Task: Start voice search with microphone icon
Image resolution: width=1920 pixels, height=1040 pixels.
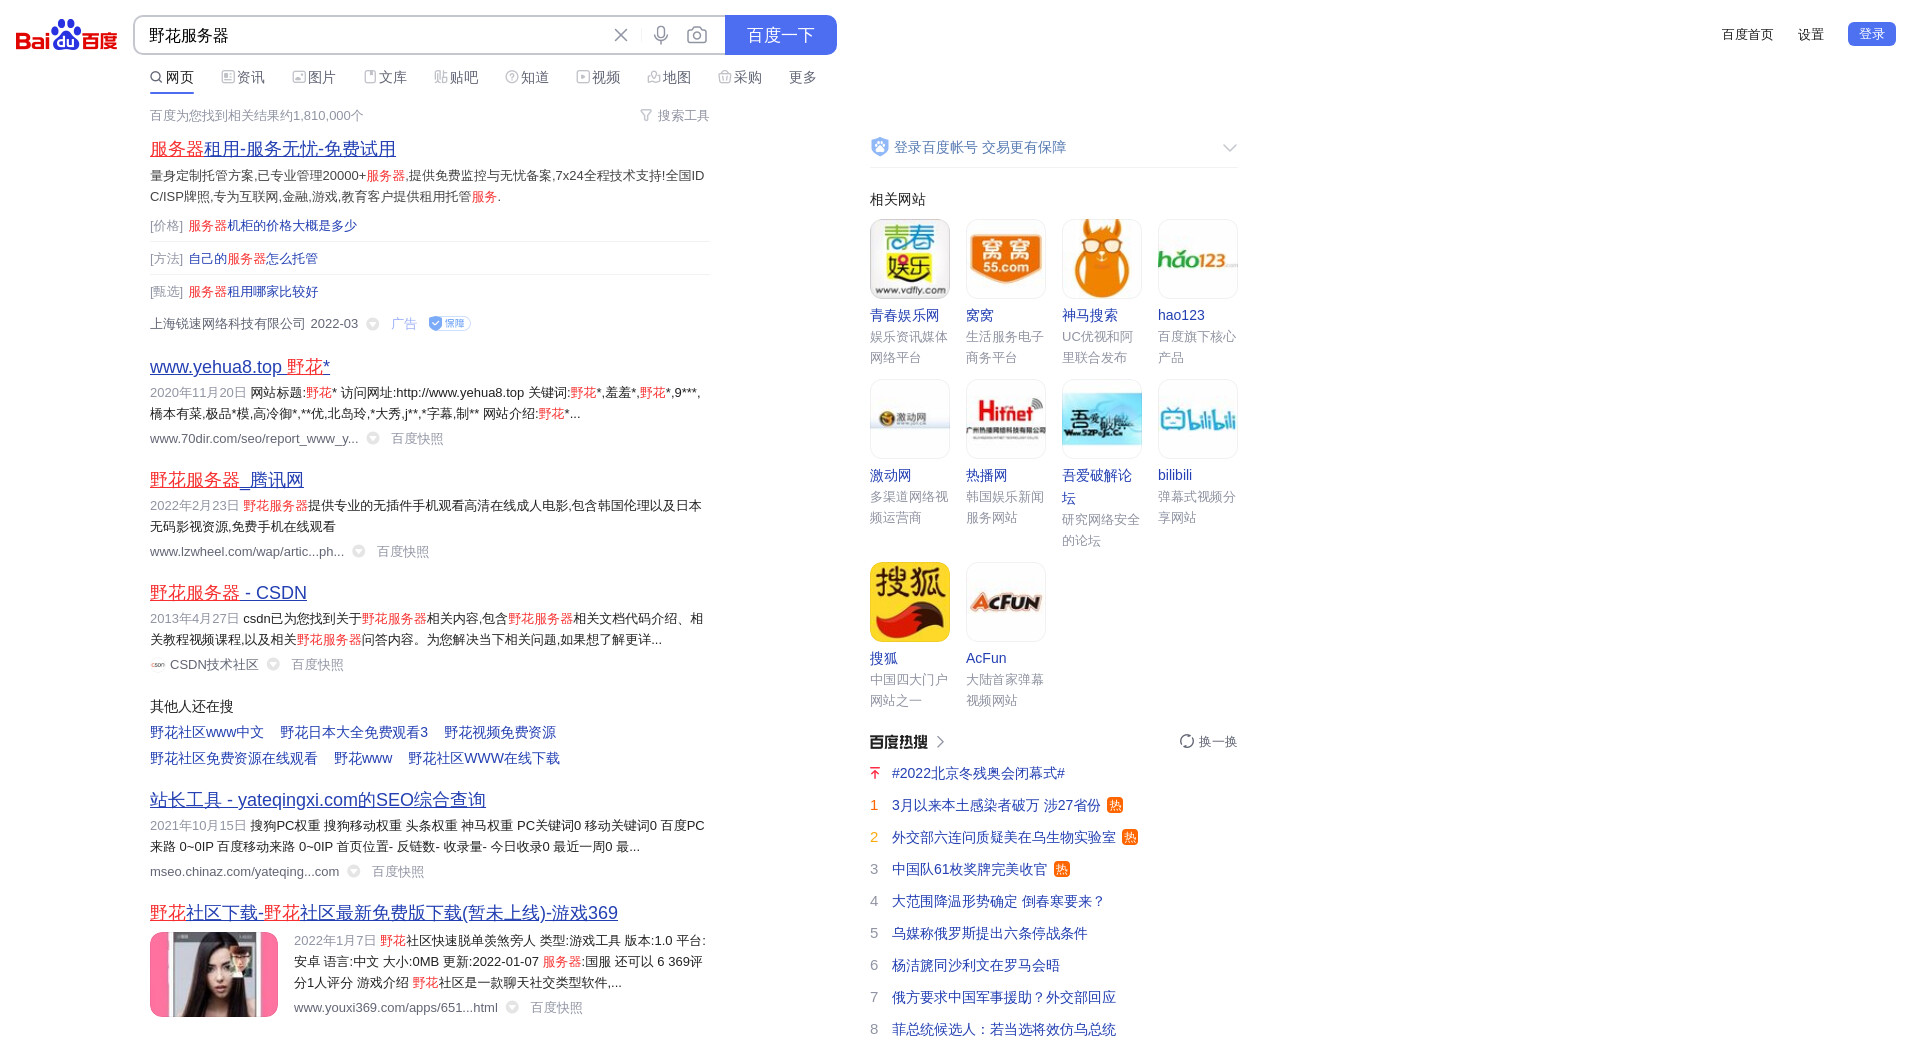Action: click(x=661, y=35)
